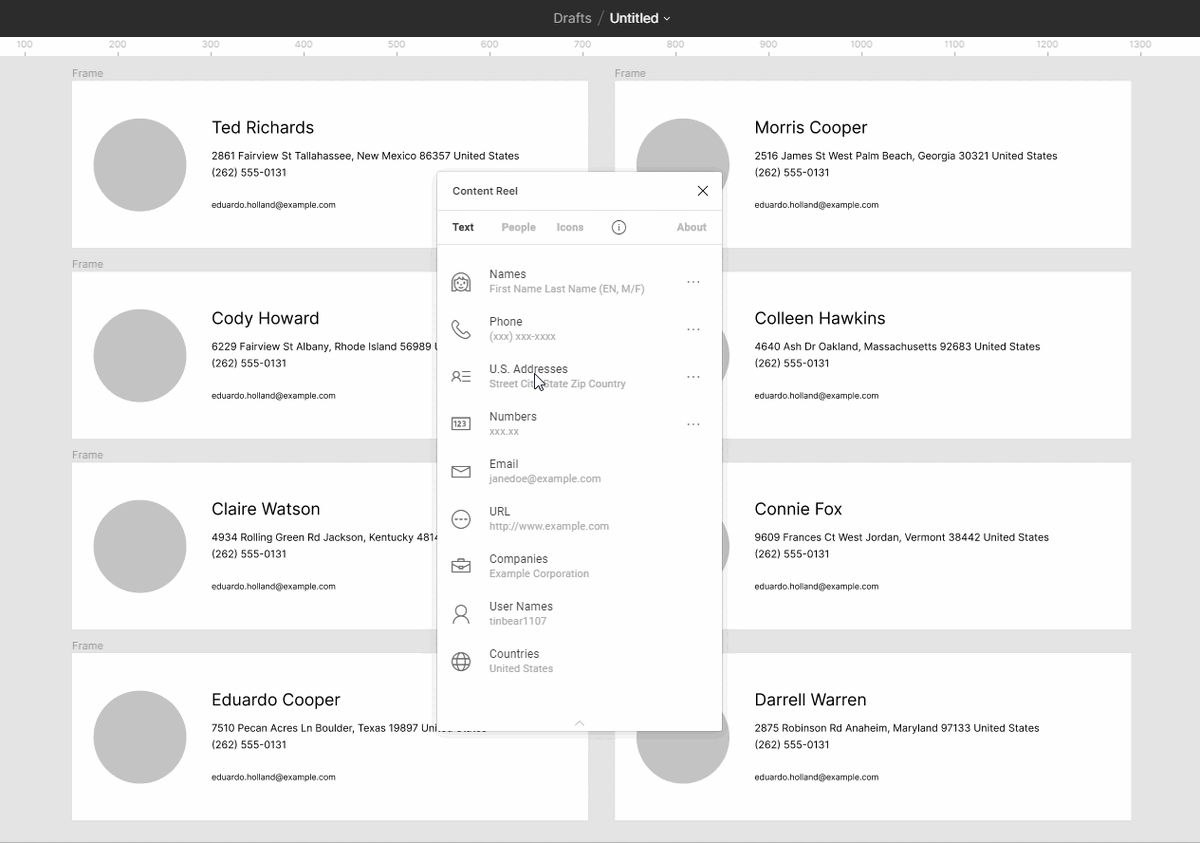Select the phone number under Claire Watson
Image resolution: width=1200 pixels, height=843 pixels.
(x=249, y=554)
